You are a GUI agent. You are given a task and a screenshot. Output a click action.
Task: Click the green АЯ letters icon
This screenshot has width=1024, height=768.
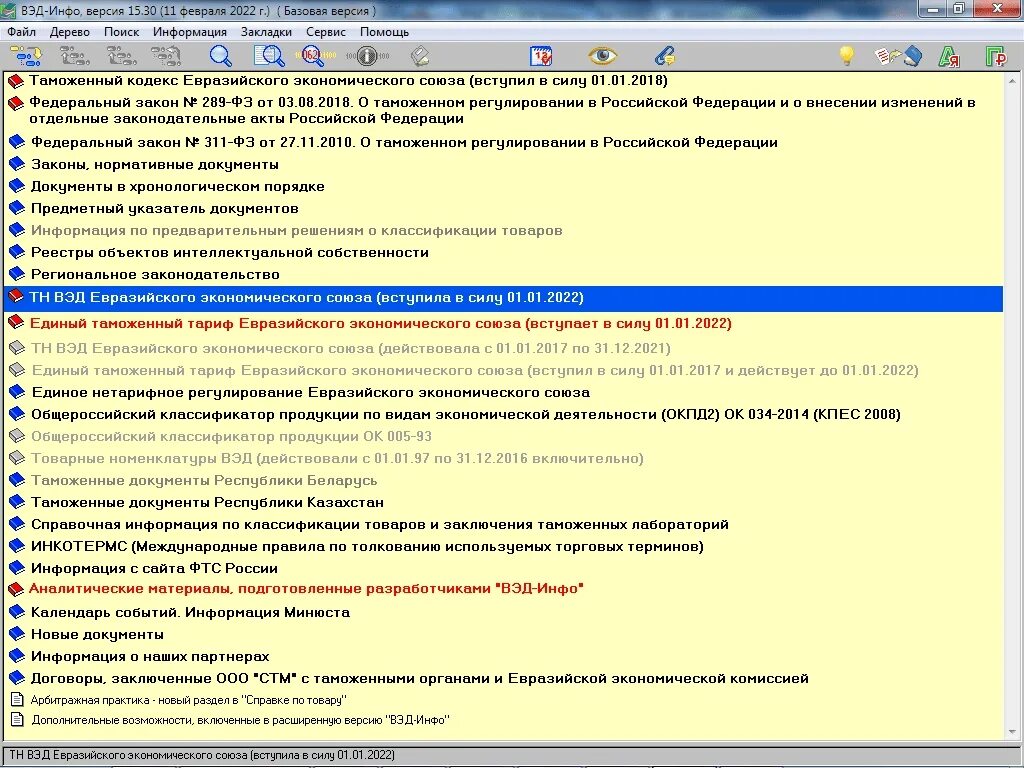949,57
